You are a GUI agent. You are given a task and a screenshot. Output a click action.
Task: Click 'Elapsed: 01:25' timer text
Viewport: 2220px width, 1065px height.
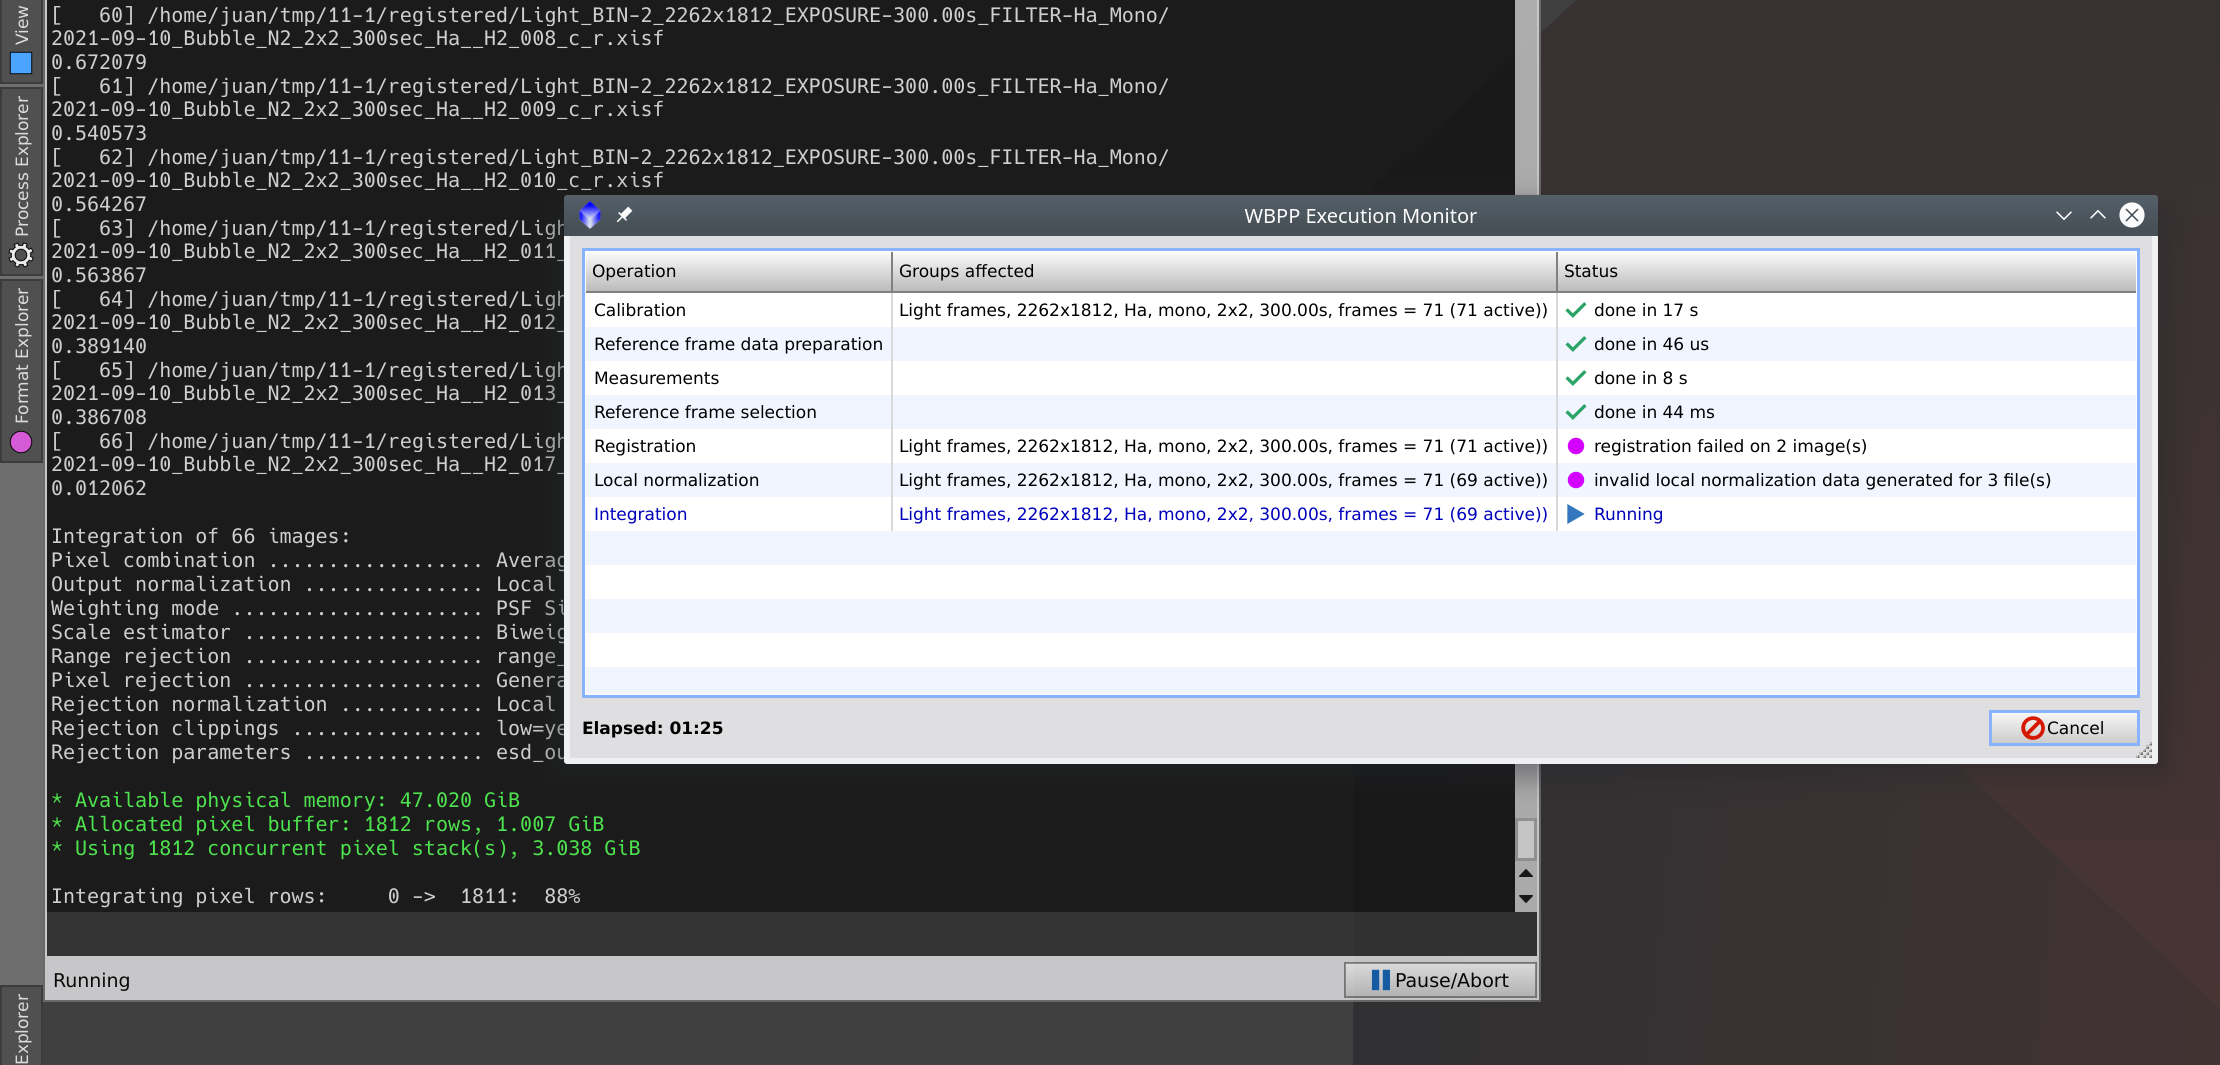point(652,728)
